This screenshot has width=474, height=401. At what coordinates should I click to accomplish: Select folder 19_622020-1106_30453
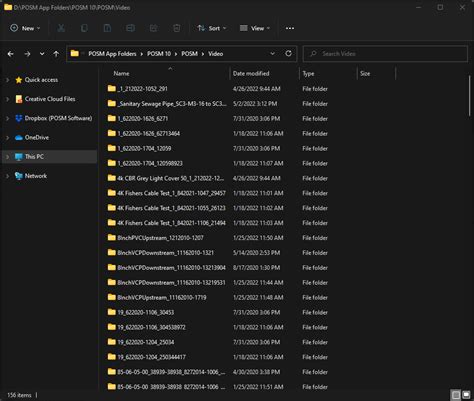point(141,312)
